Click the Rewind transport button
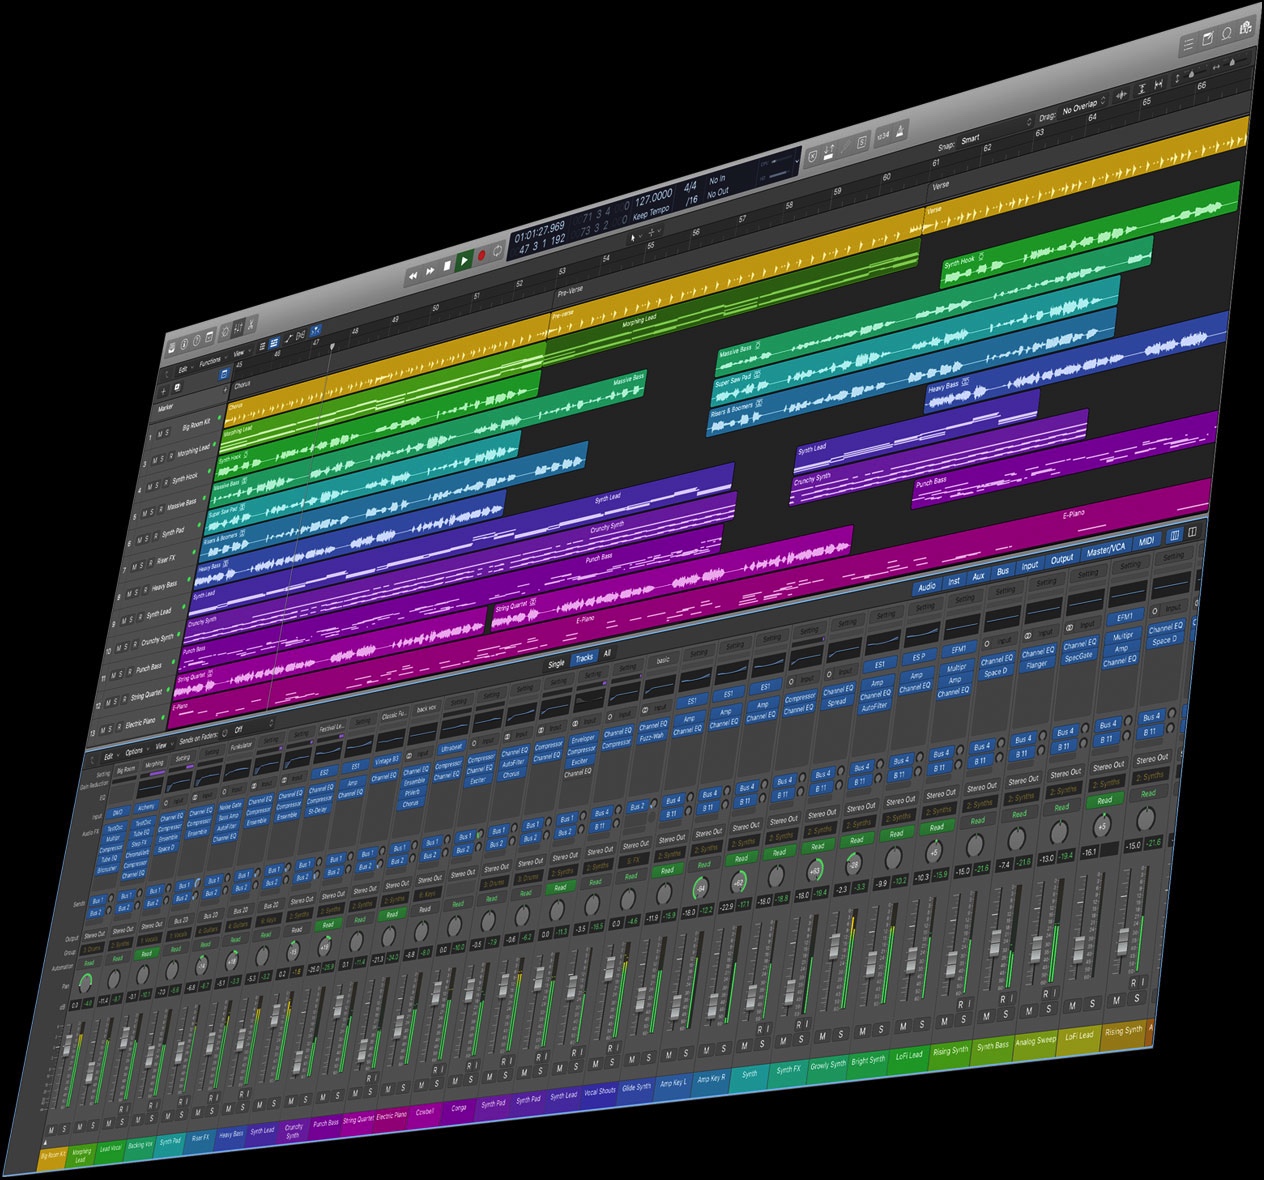This screenshot has width=1264, height=1180. [412, 275]
